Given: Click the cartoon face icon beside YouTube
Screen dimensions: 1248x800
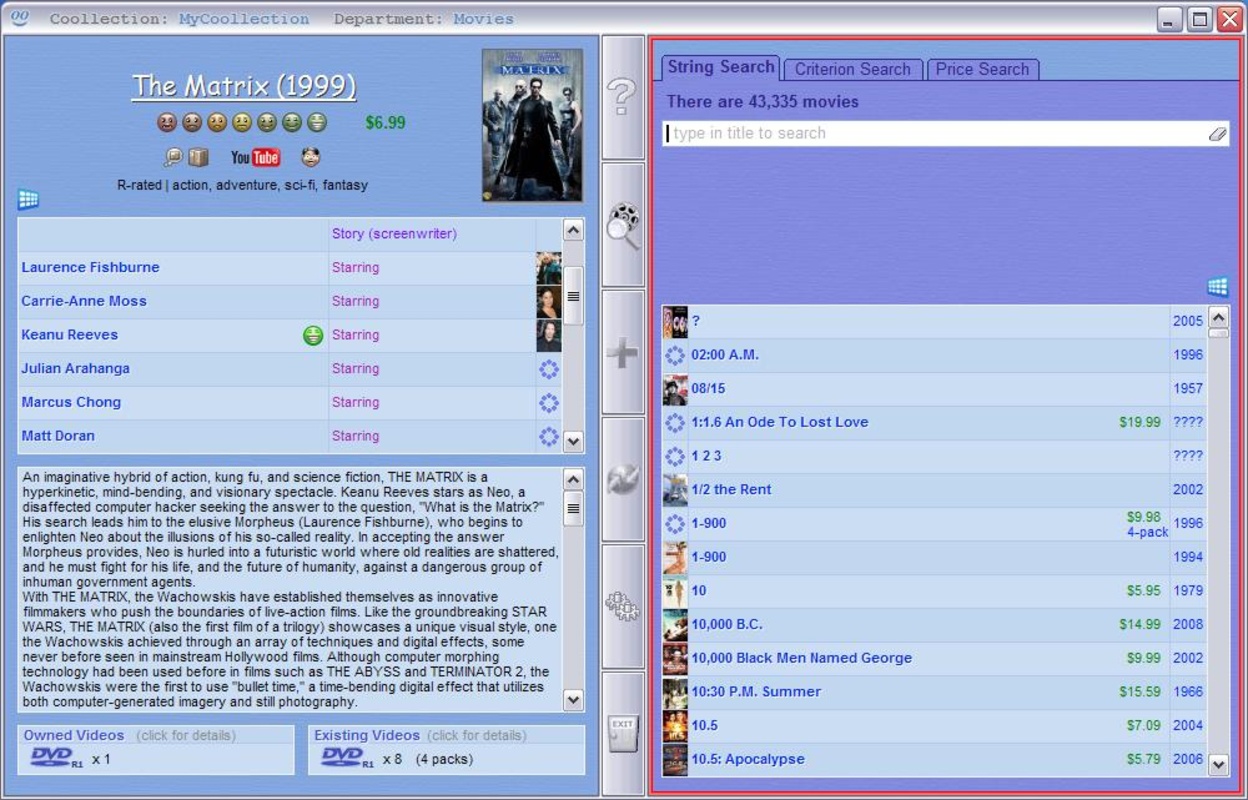Looking at the screenshot, I should (311, 157).
